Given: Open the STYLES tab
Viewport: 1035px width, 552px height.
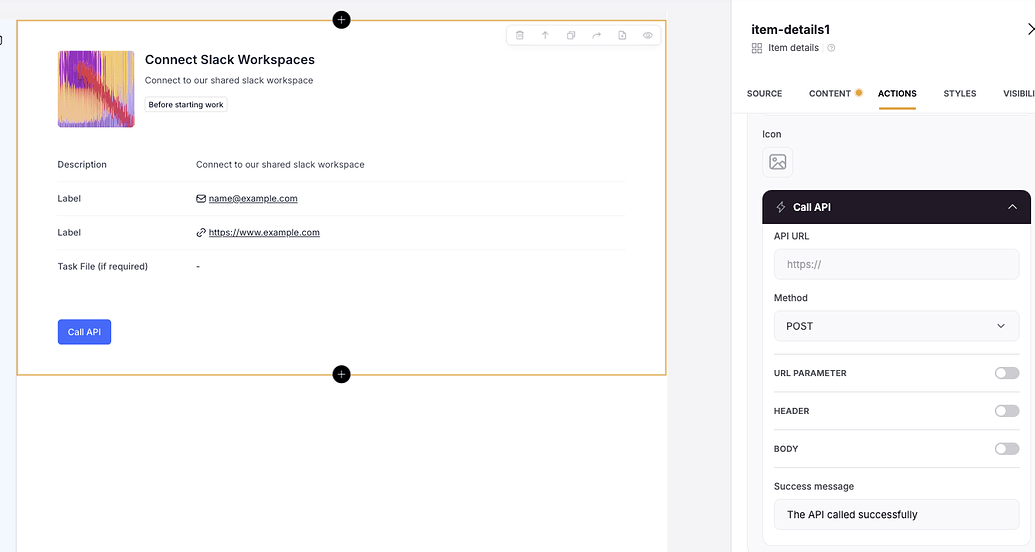Looking at the screenshot, I should (960, 94).
